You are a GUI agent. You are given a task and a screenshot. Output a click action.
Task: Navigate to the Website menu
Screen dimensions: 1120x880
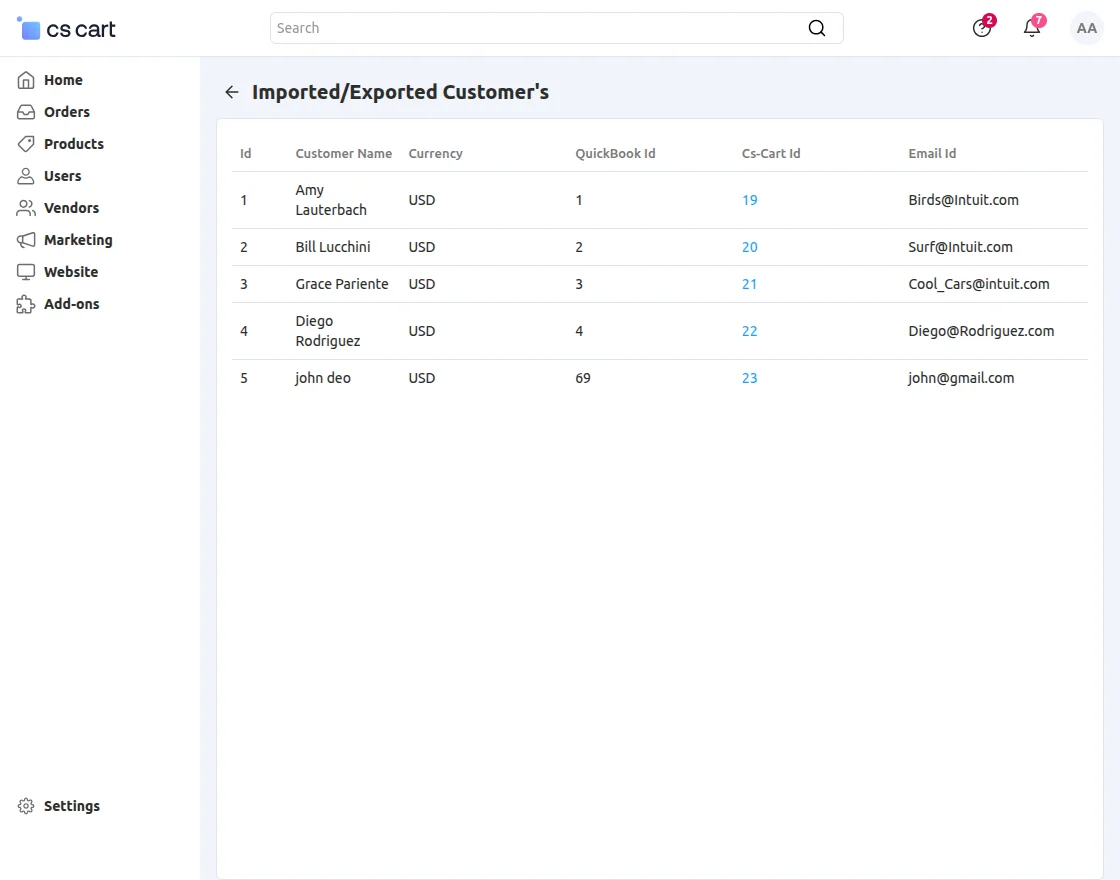(x=70, y=272)
